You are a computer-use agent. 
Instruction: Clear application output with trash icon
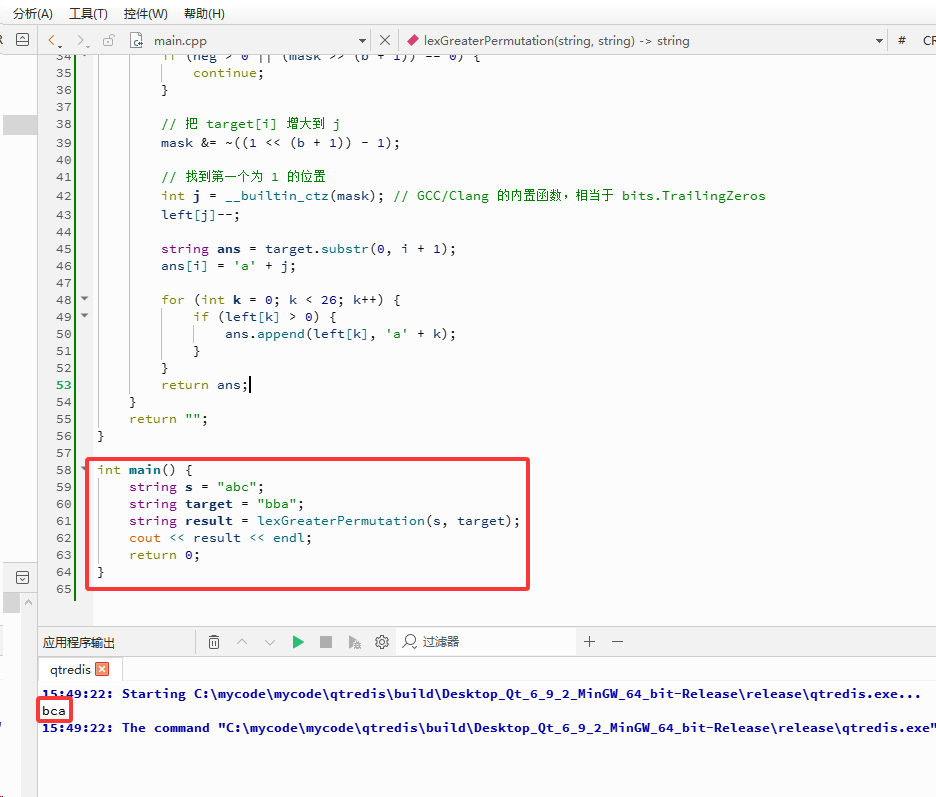[214, 642]
